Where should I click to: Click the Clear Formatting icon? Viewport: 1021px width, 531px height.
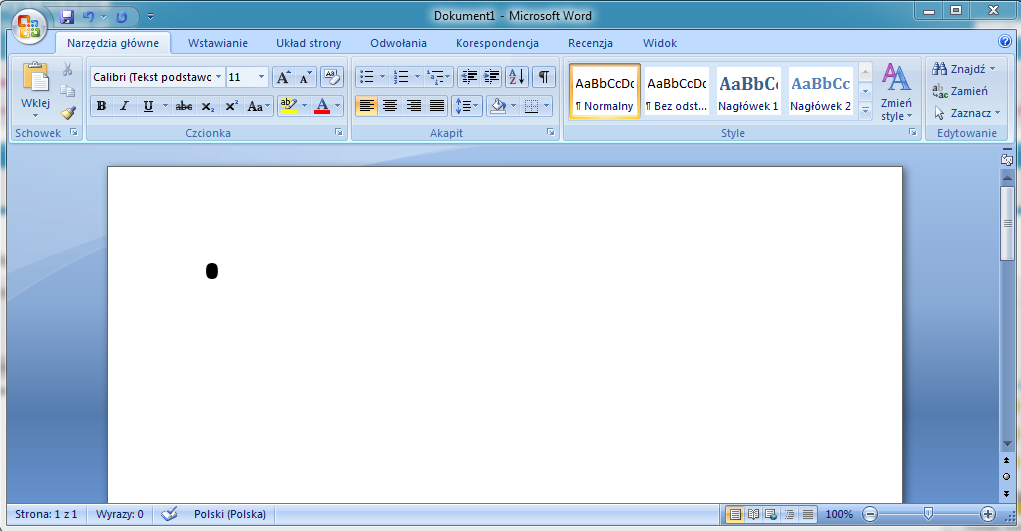click(331, 77)
